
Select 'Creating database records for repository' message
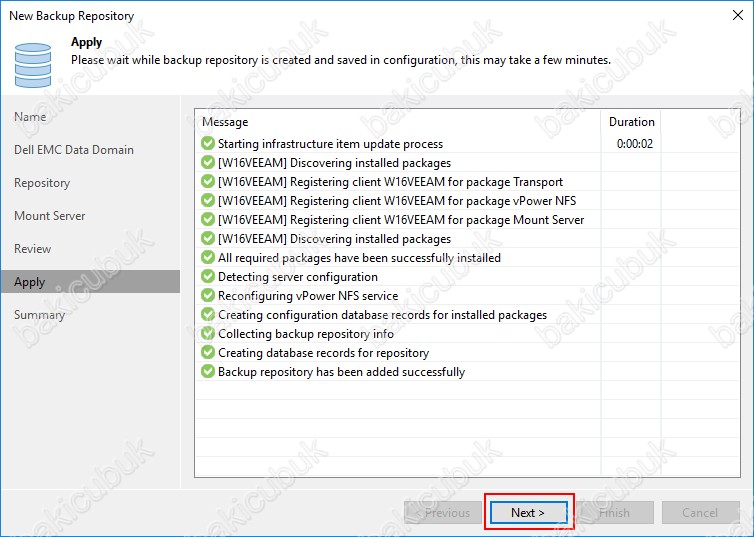pos(323,353)
